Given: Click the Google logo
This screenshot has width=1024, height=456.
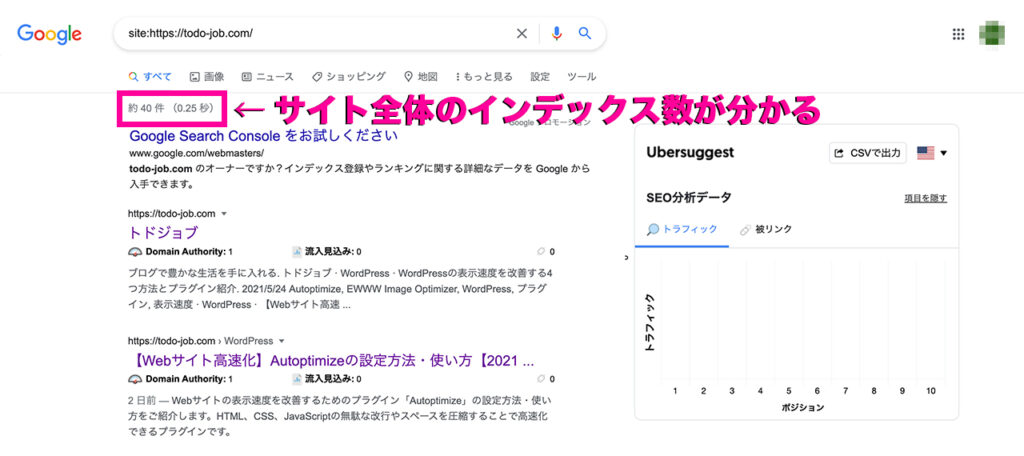Looking at the screenshot, I should tap(50, 34).
